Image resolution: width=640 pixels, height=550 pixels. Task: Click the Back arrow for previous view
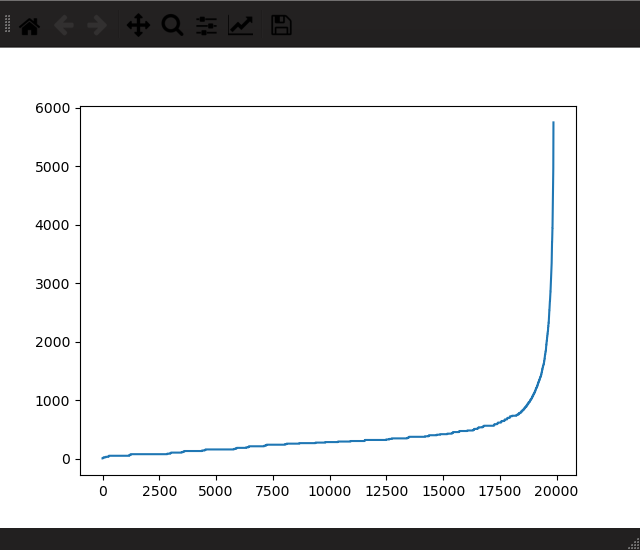[x=64, y=26]
